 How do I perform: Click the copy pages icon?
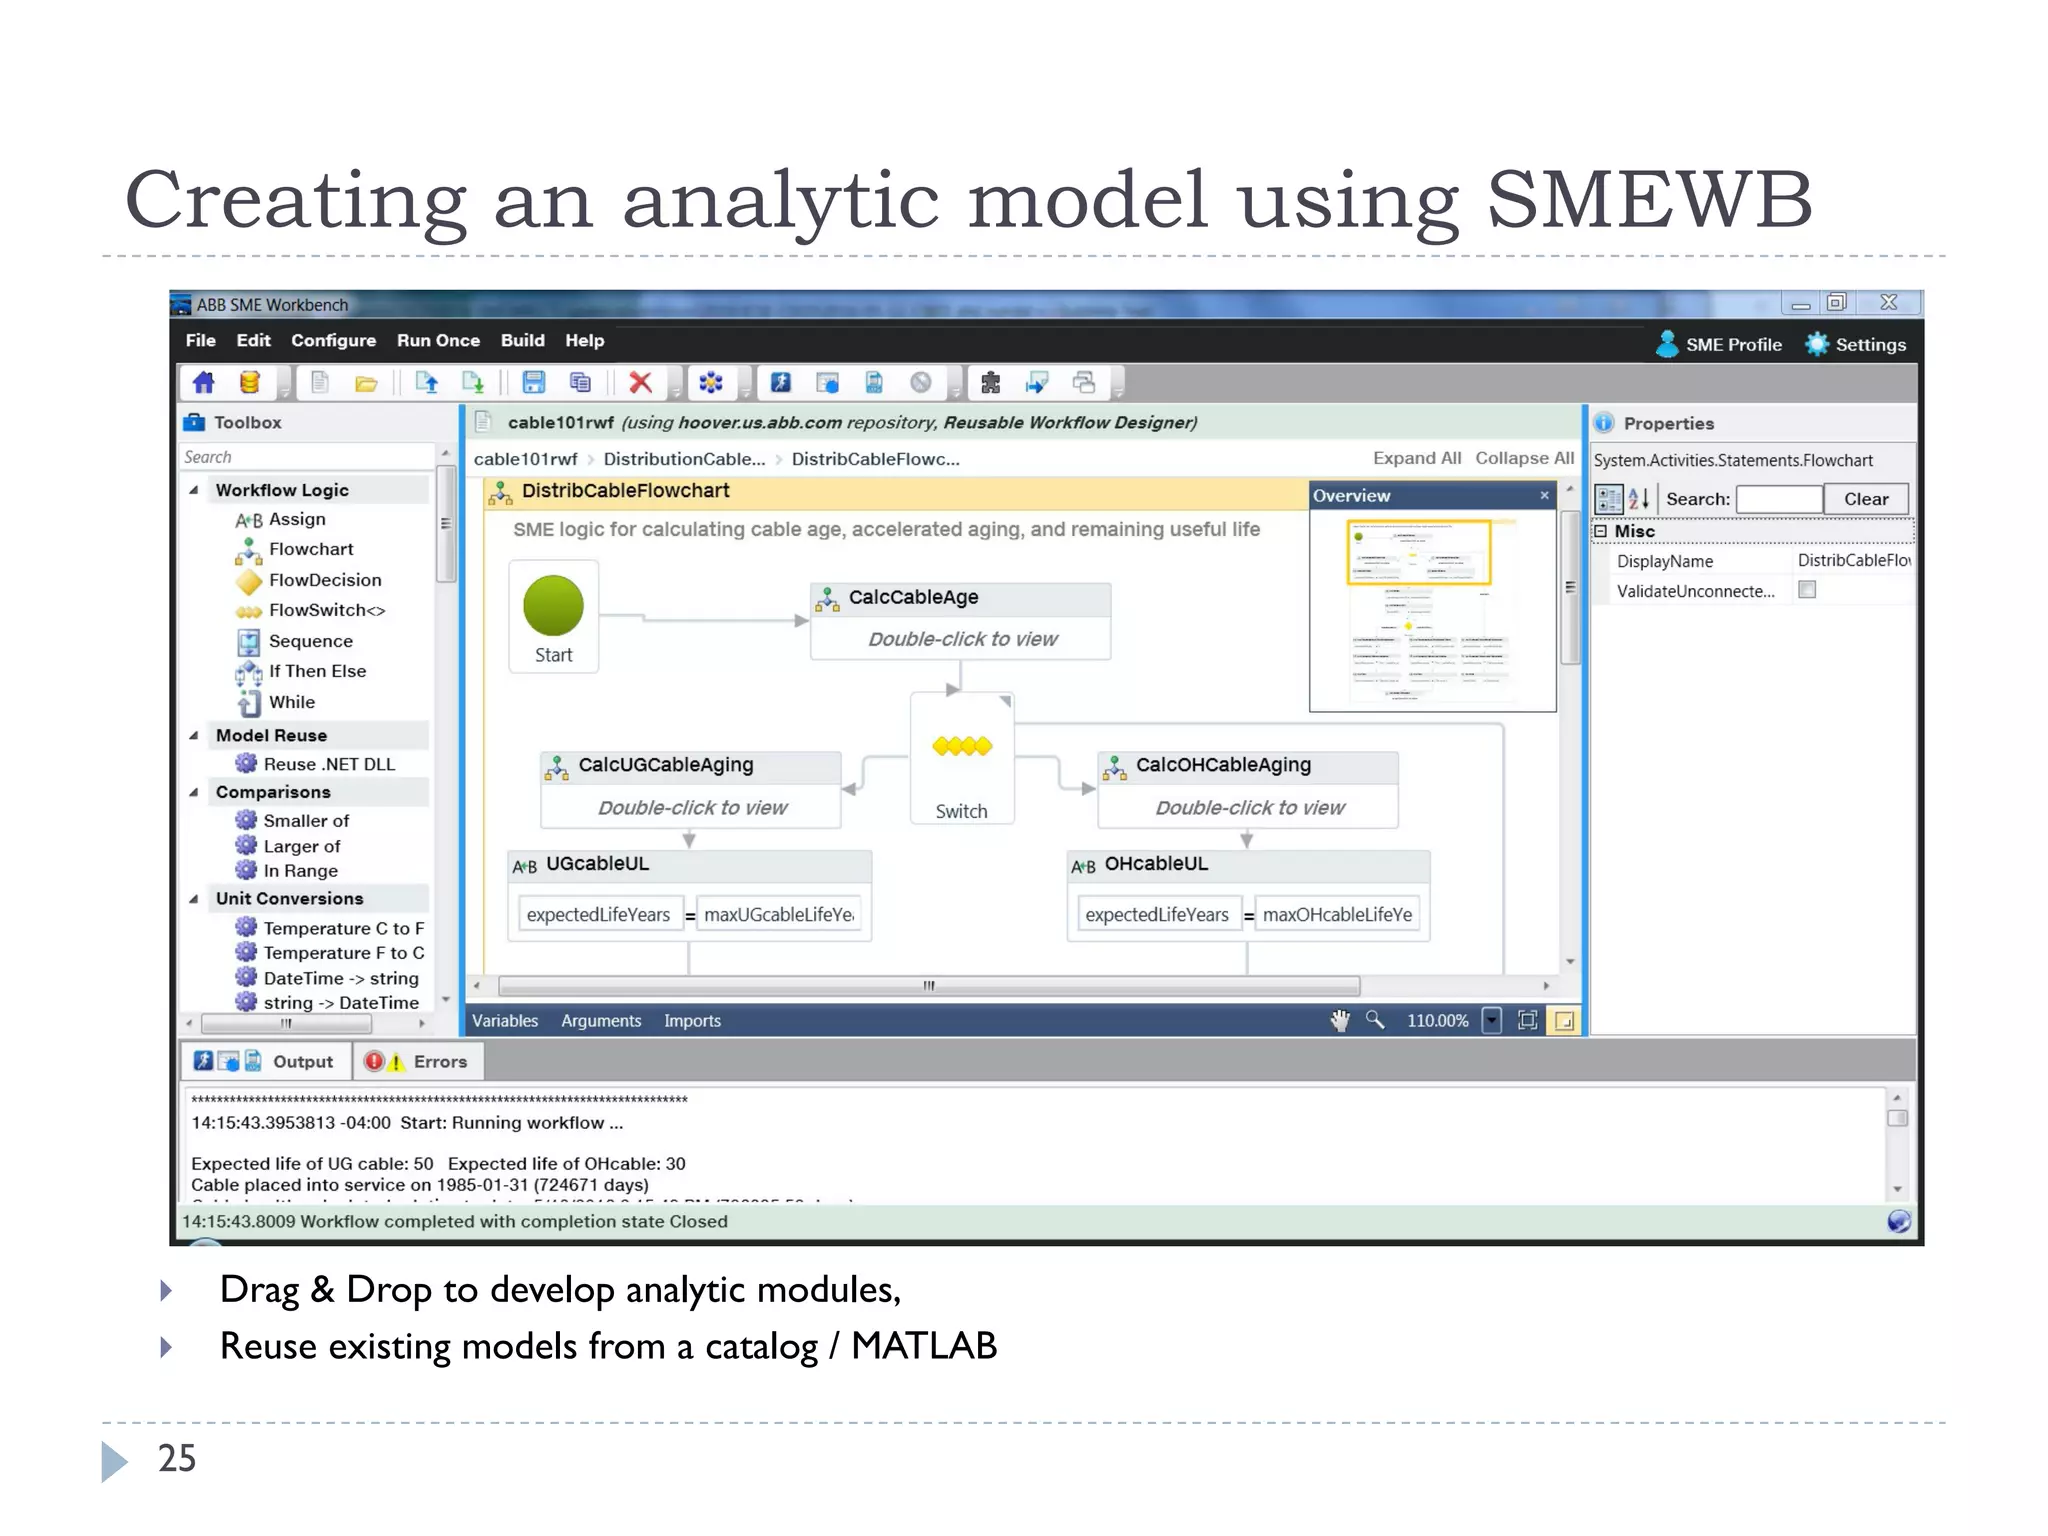point(580,382)
